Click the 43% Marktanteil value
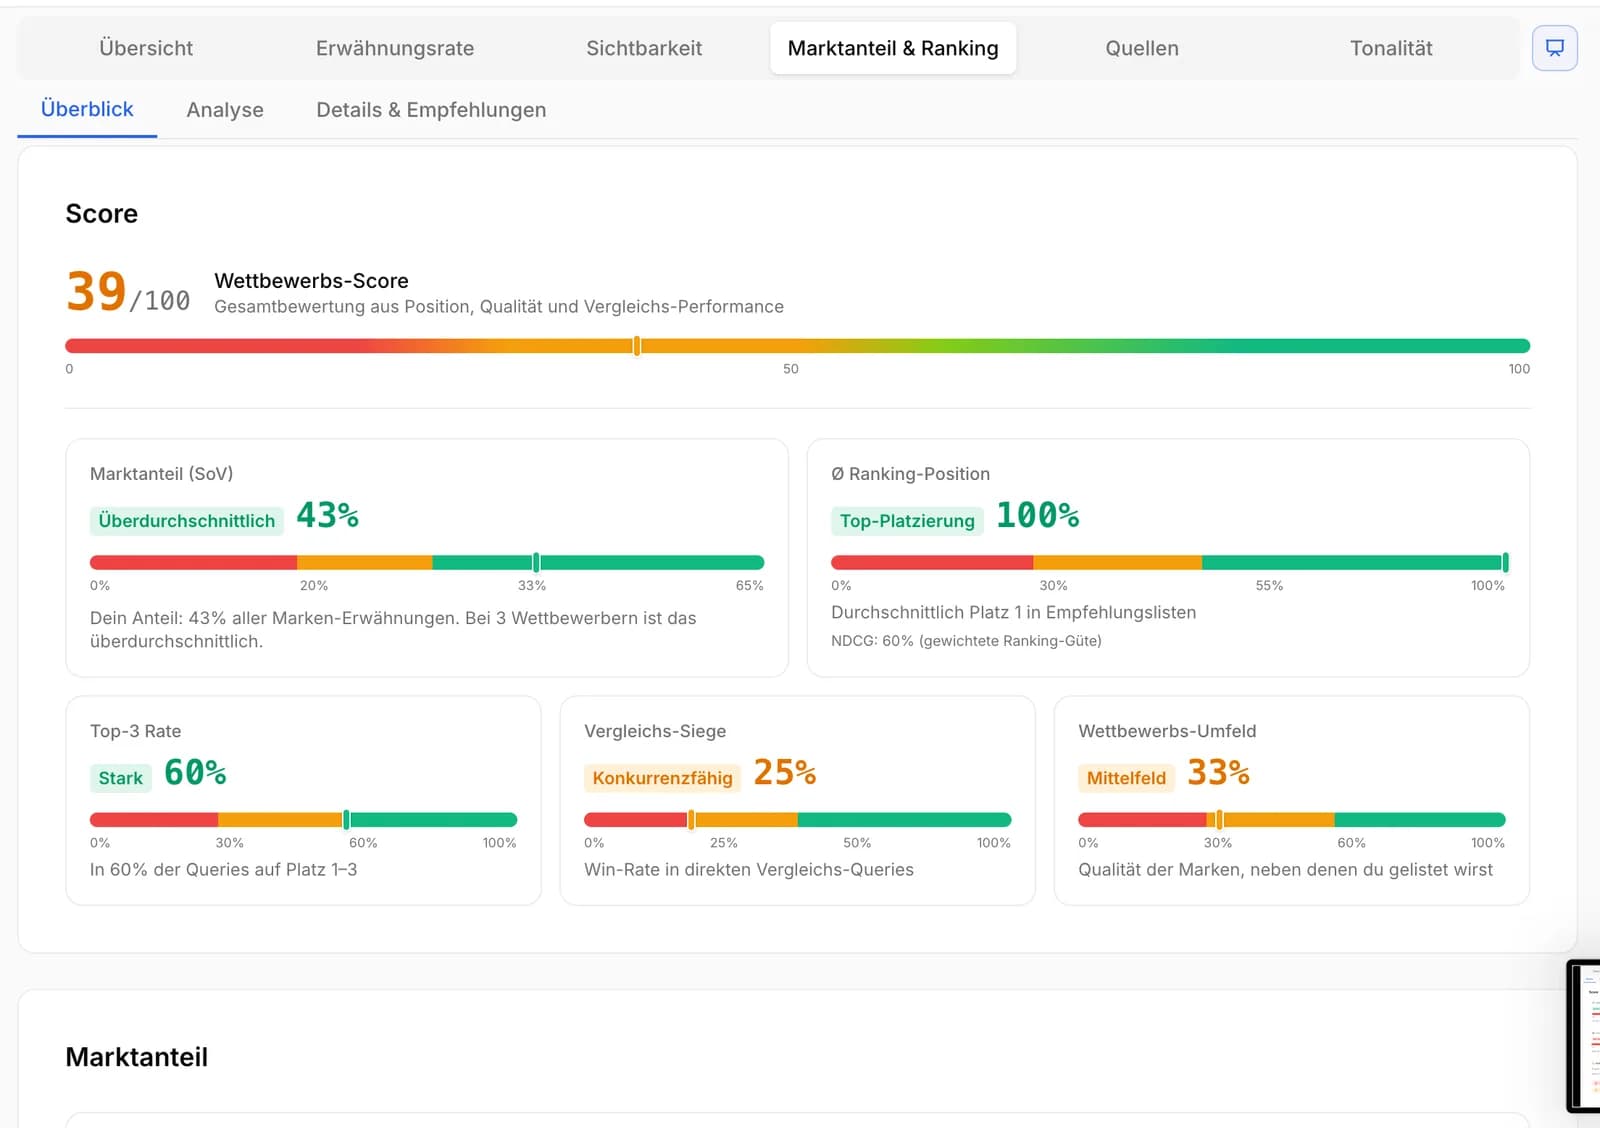This screenshot has width=1600, height=1128. [x=328, y=515]
